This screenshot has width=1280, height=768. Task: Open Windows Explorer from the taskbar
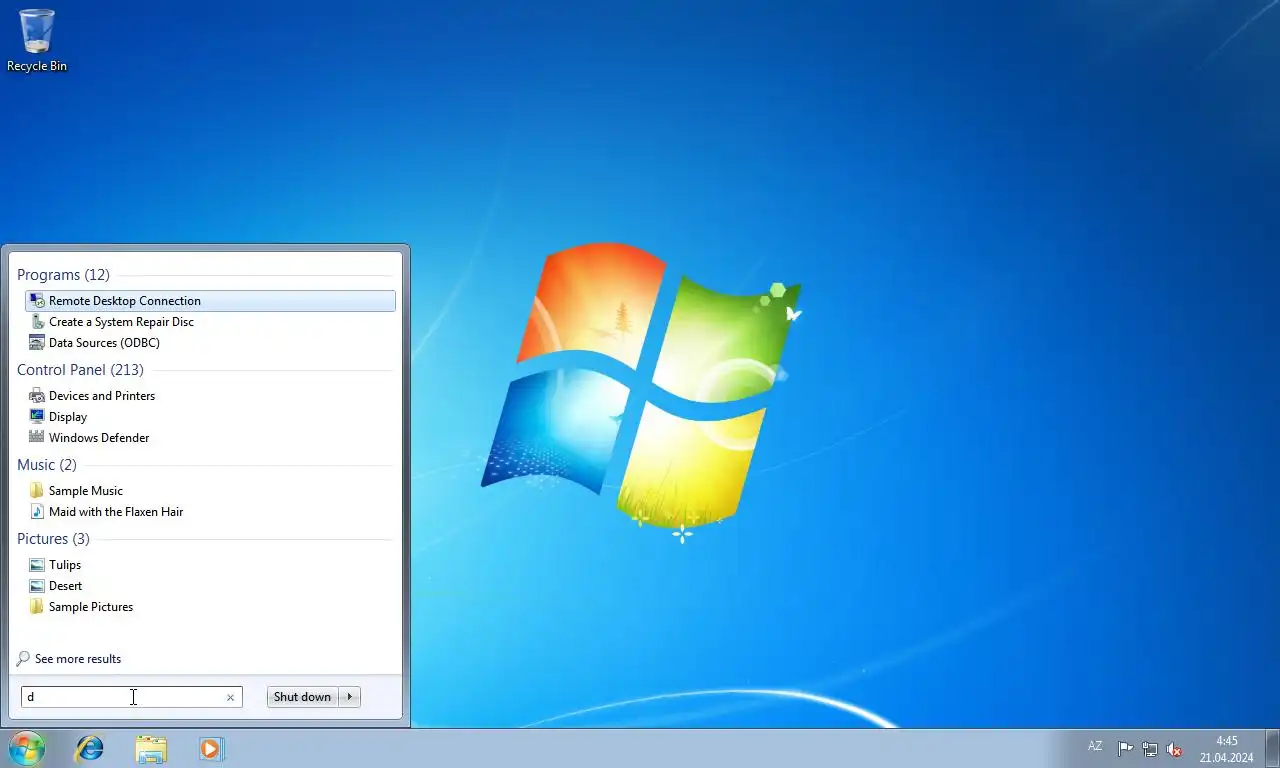(151, 749)
